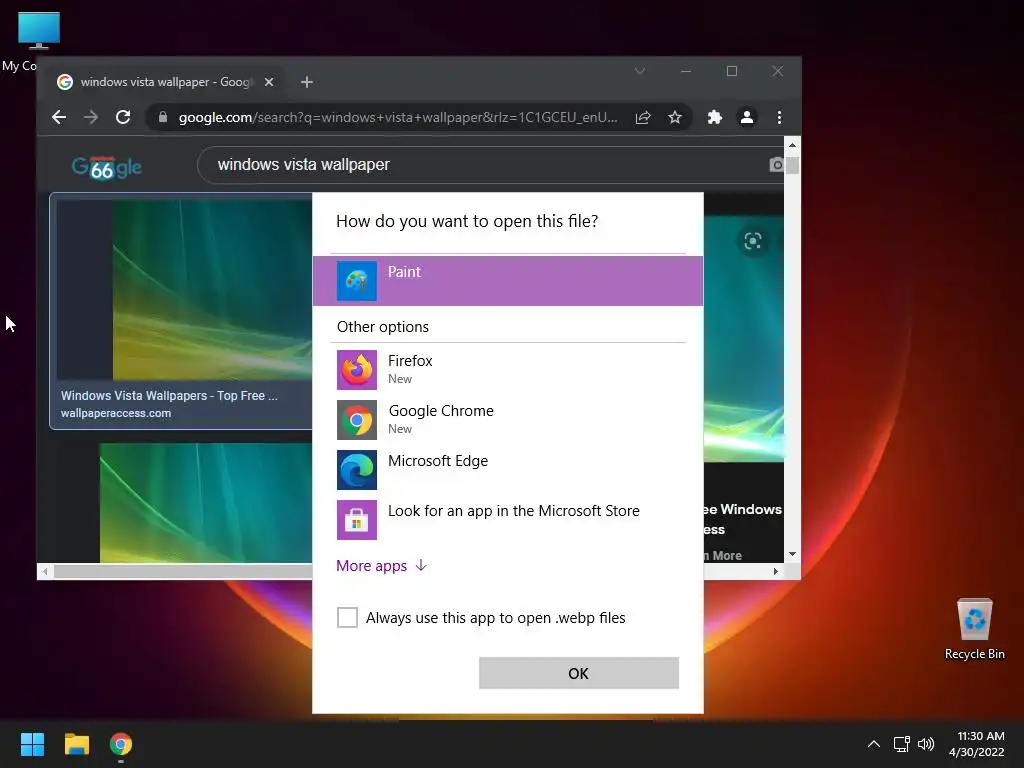1024x768 pixels.
Task: Check Always use this app for .webp
Action: (347, 617)
